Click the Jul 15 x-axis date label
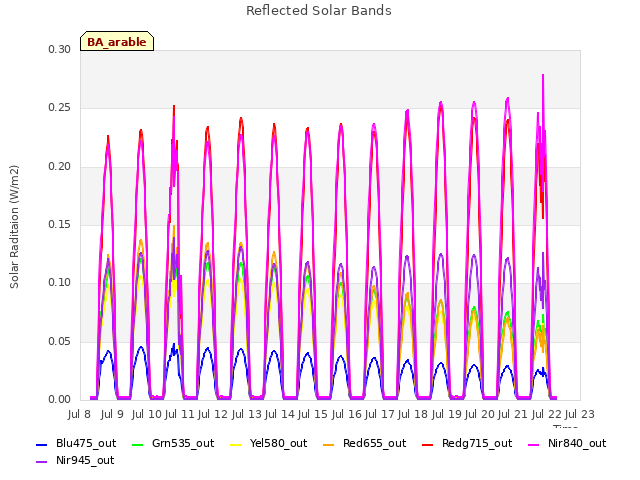Screen dimensions: 640x480 pos(313,414)
